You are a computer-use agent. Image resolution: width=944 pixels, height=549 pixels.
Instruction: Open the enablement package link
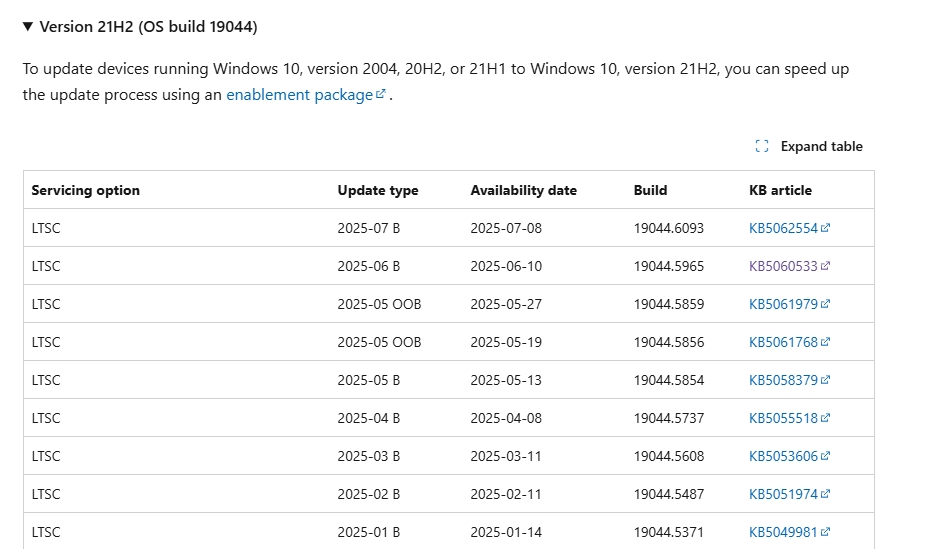(x=306, y=95)
